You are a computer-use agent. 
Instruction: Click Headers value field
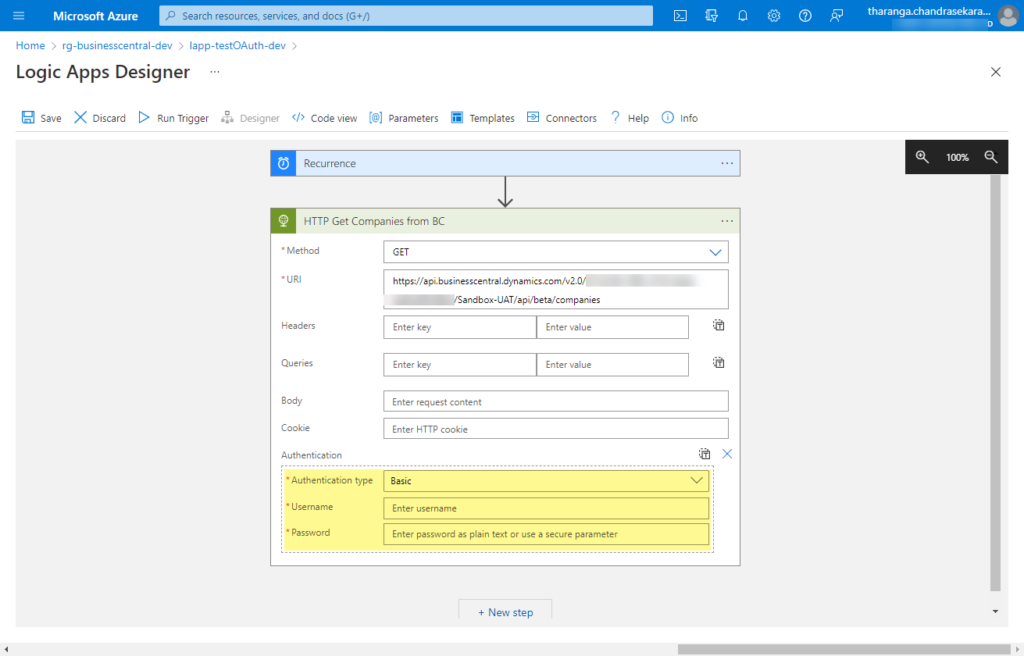pyautogui.click(x=613, y=327)
